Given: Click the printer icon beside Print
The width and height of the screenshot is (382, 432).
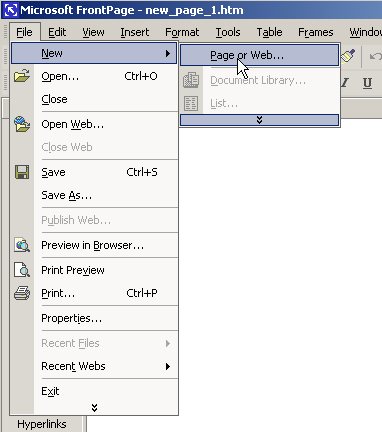Looking at the screenshot, I should (x=22, y=293).
